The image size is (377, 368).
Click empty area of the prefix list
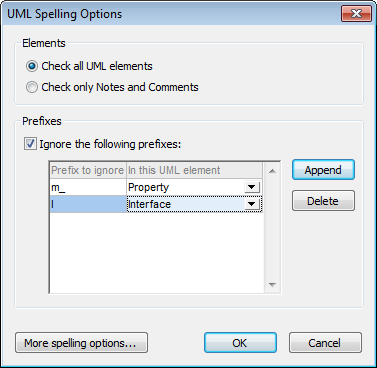(157, 252)
